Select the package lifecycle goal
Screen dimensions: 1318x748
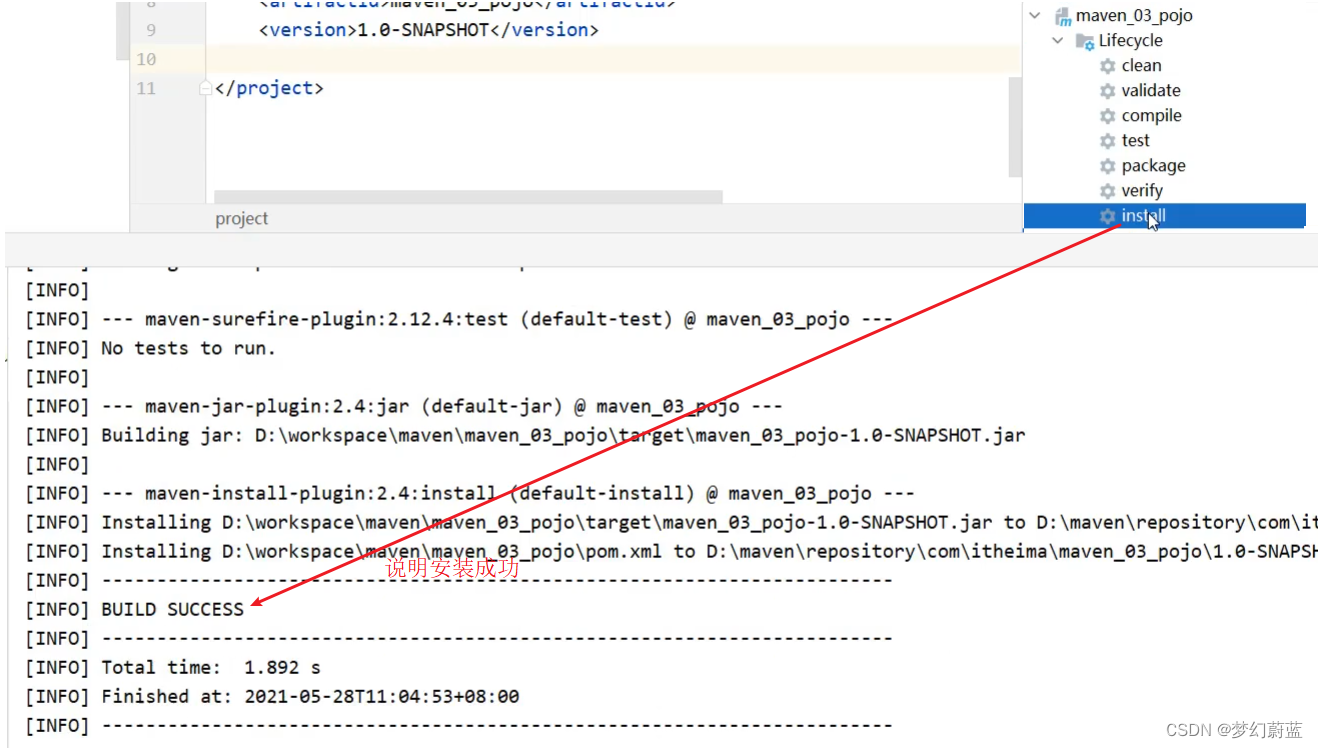coord(1153,166)
